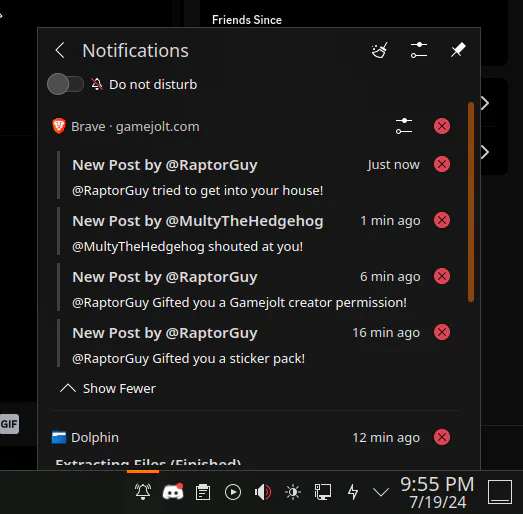Open Discord from the system tray

tap(173, 492)
